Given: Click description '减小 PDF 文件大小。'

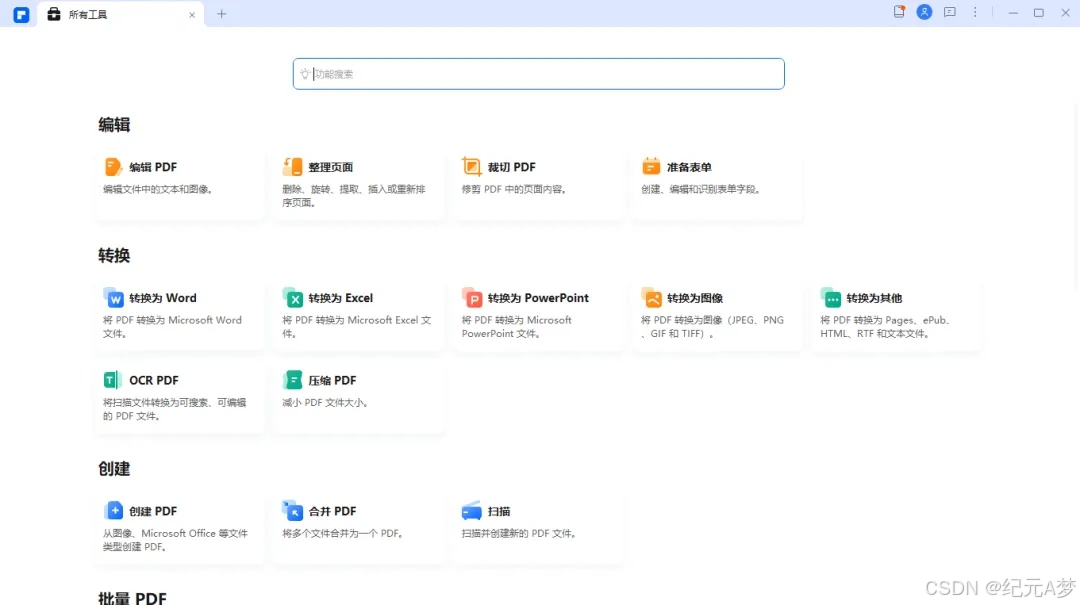Looking at the screenshot, I should [325, 402].
